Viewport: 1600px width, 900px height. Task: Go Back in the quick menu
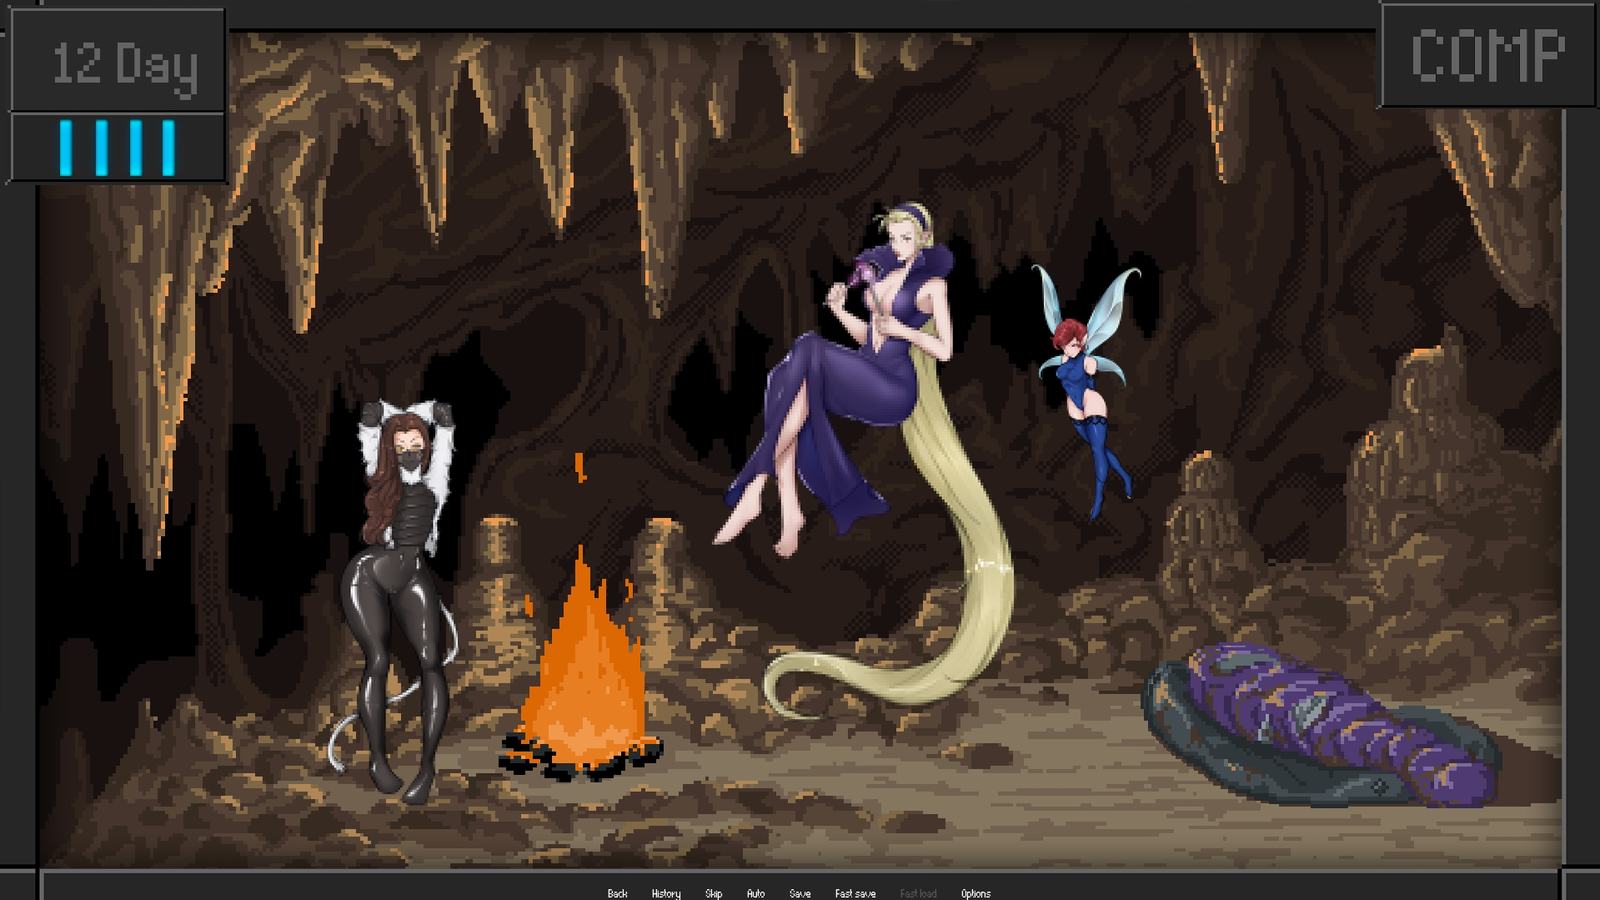coord(617,893)
